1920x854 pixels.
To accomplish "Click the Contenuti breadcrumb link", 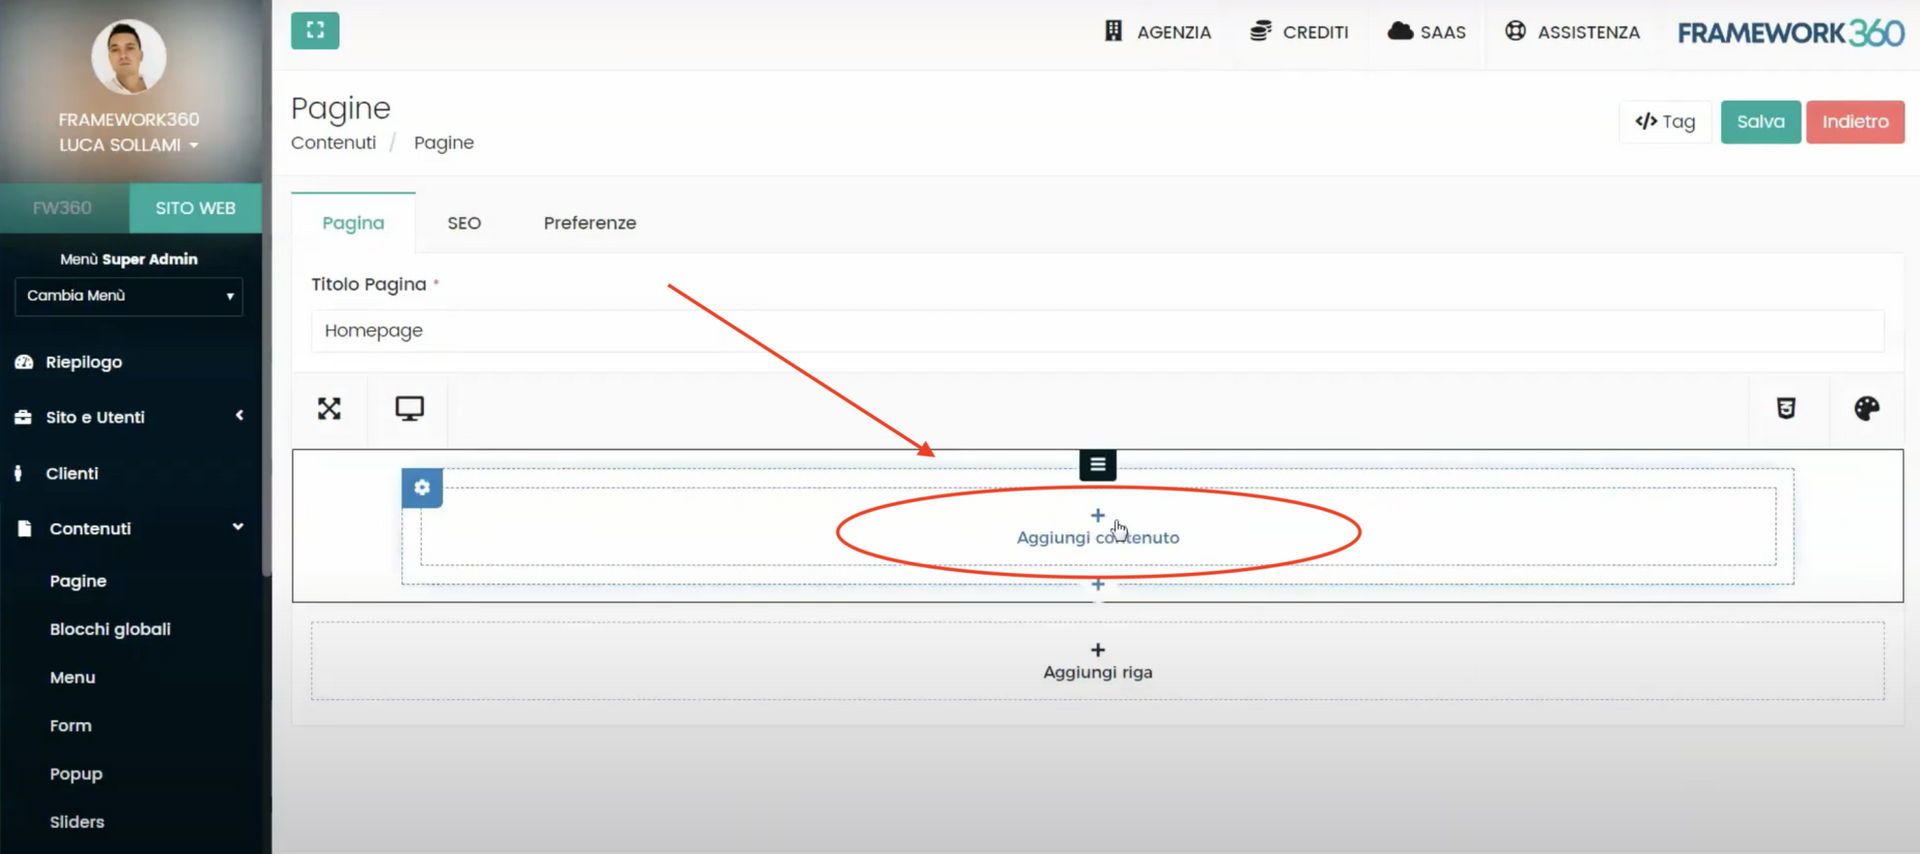I will pos(333,143).
